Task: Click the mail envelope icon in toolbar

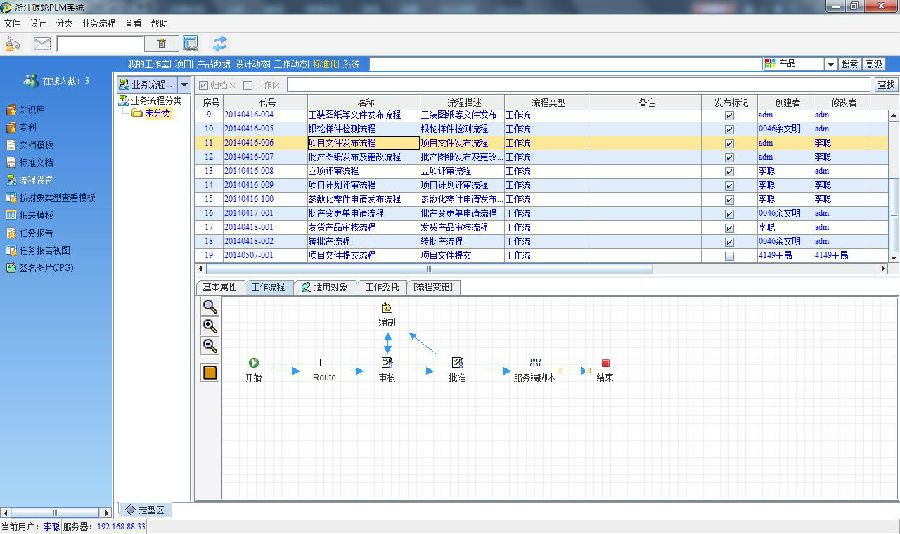Action: [42, 43]
